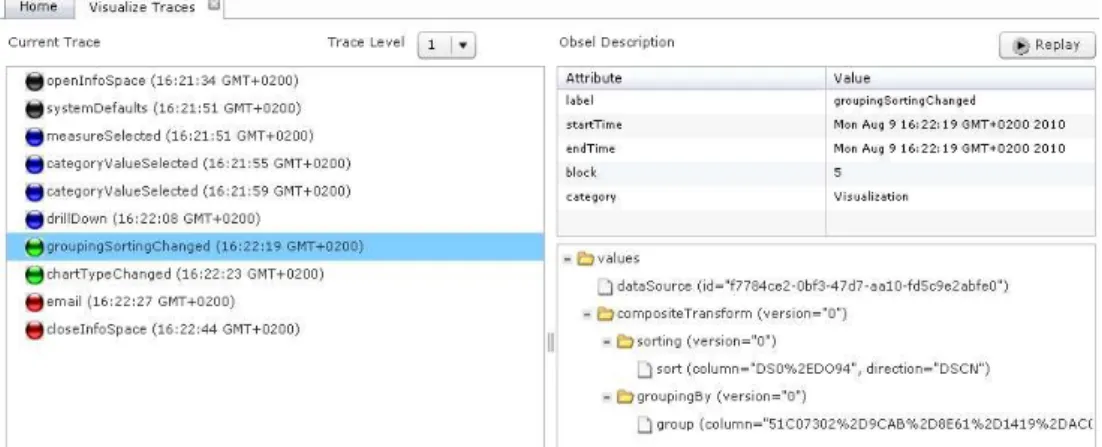Image resolution: width=1102 pixels, height=447 pixels.
Task: Click the endTime attribute cell
Action: [692, 149]
